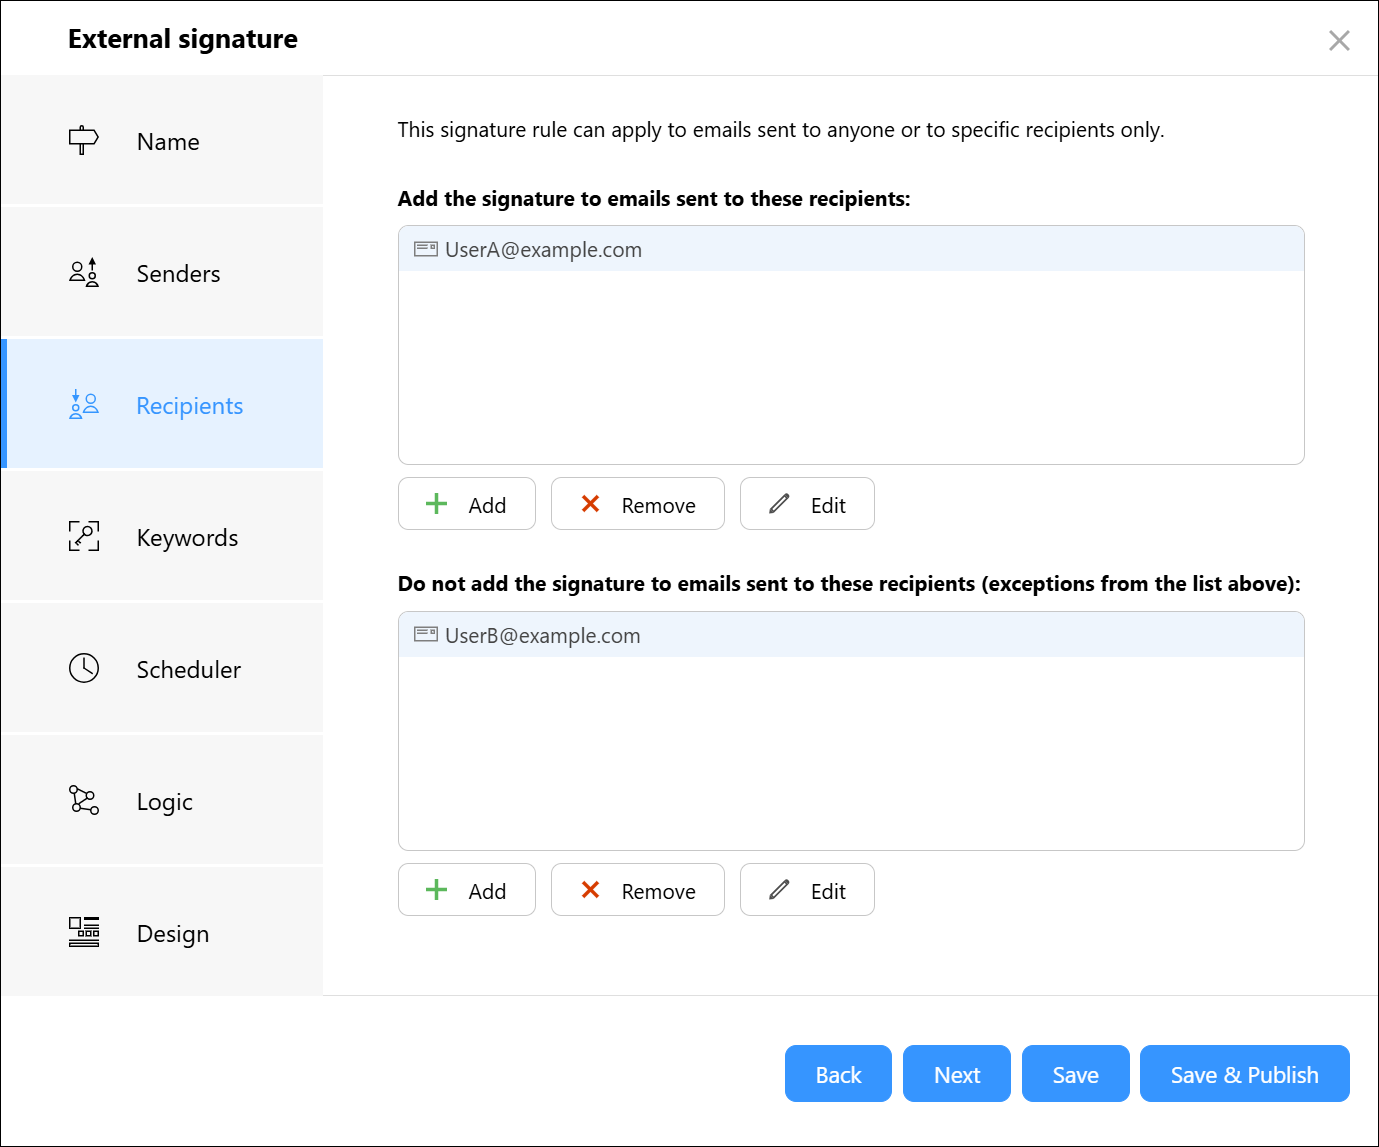
Task: Click Save & Publish
Action: tap(1245, 1074)
